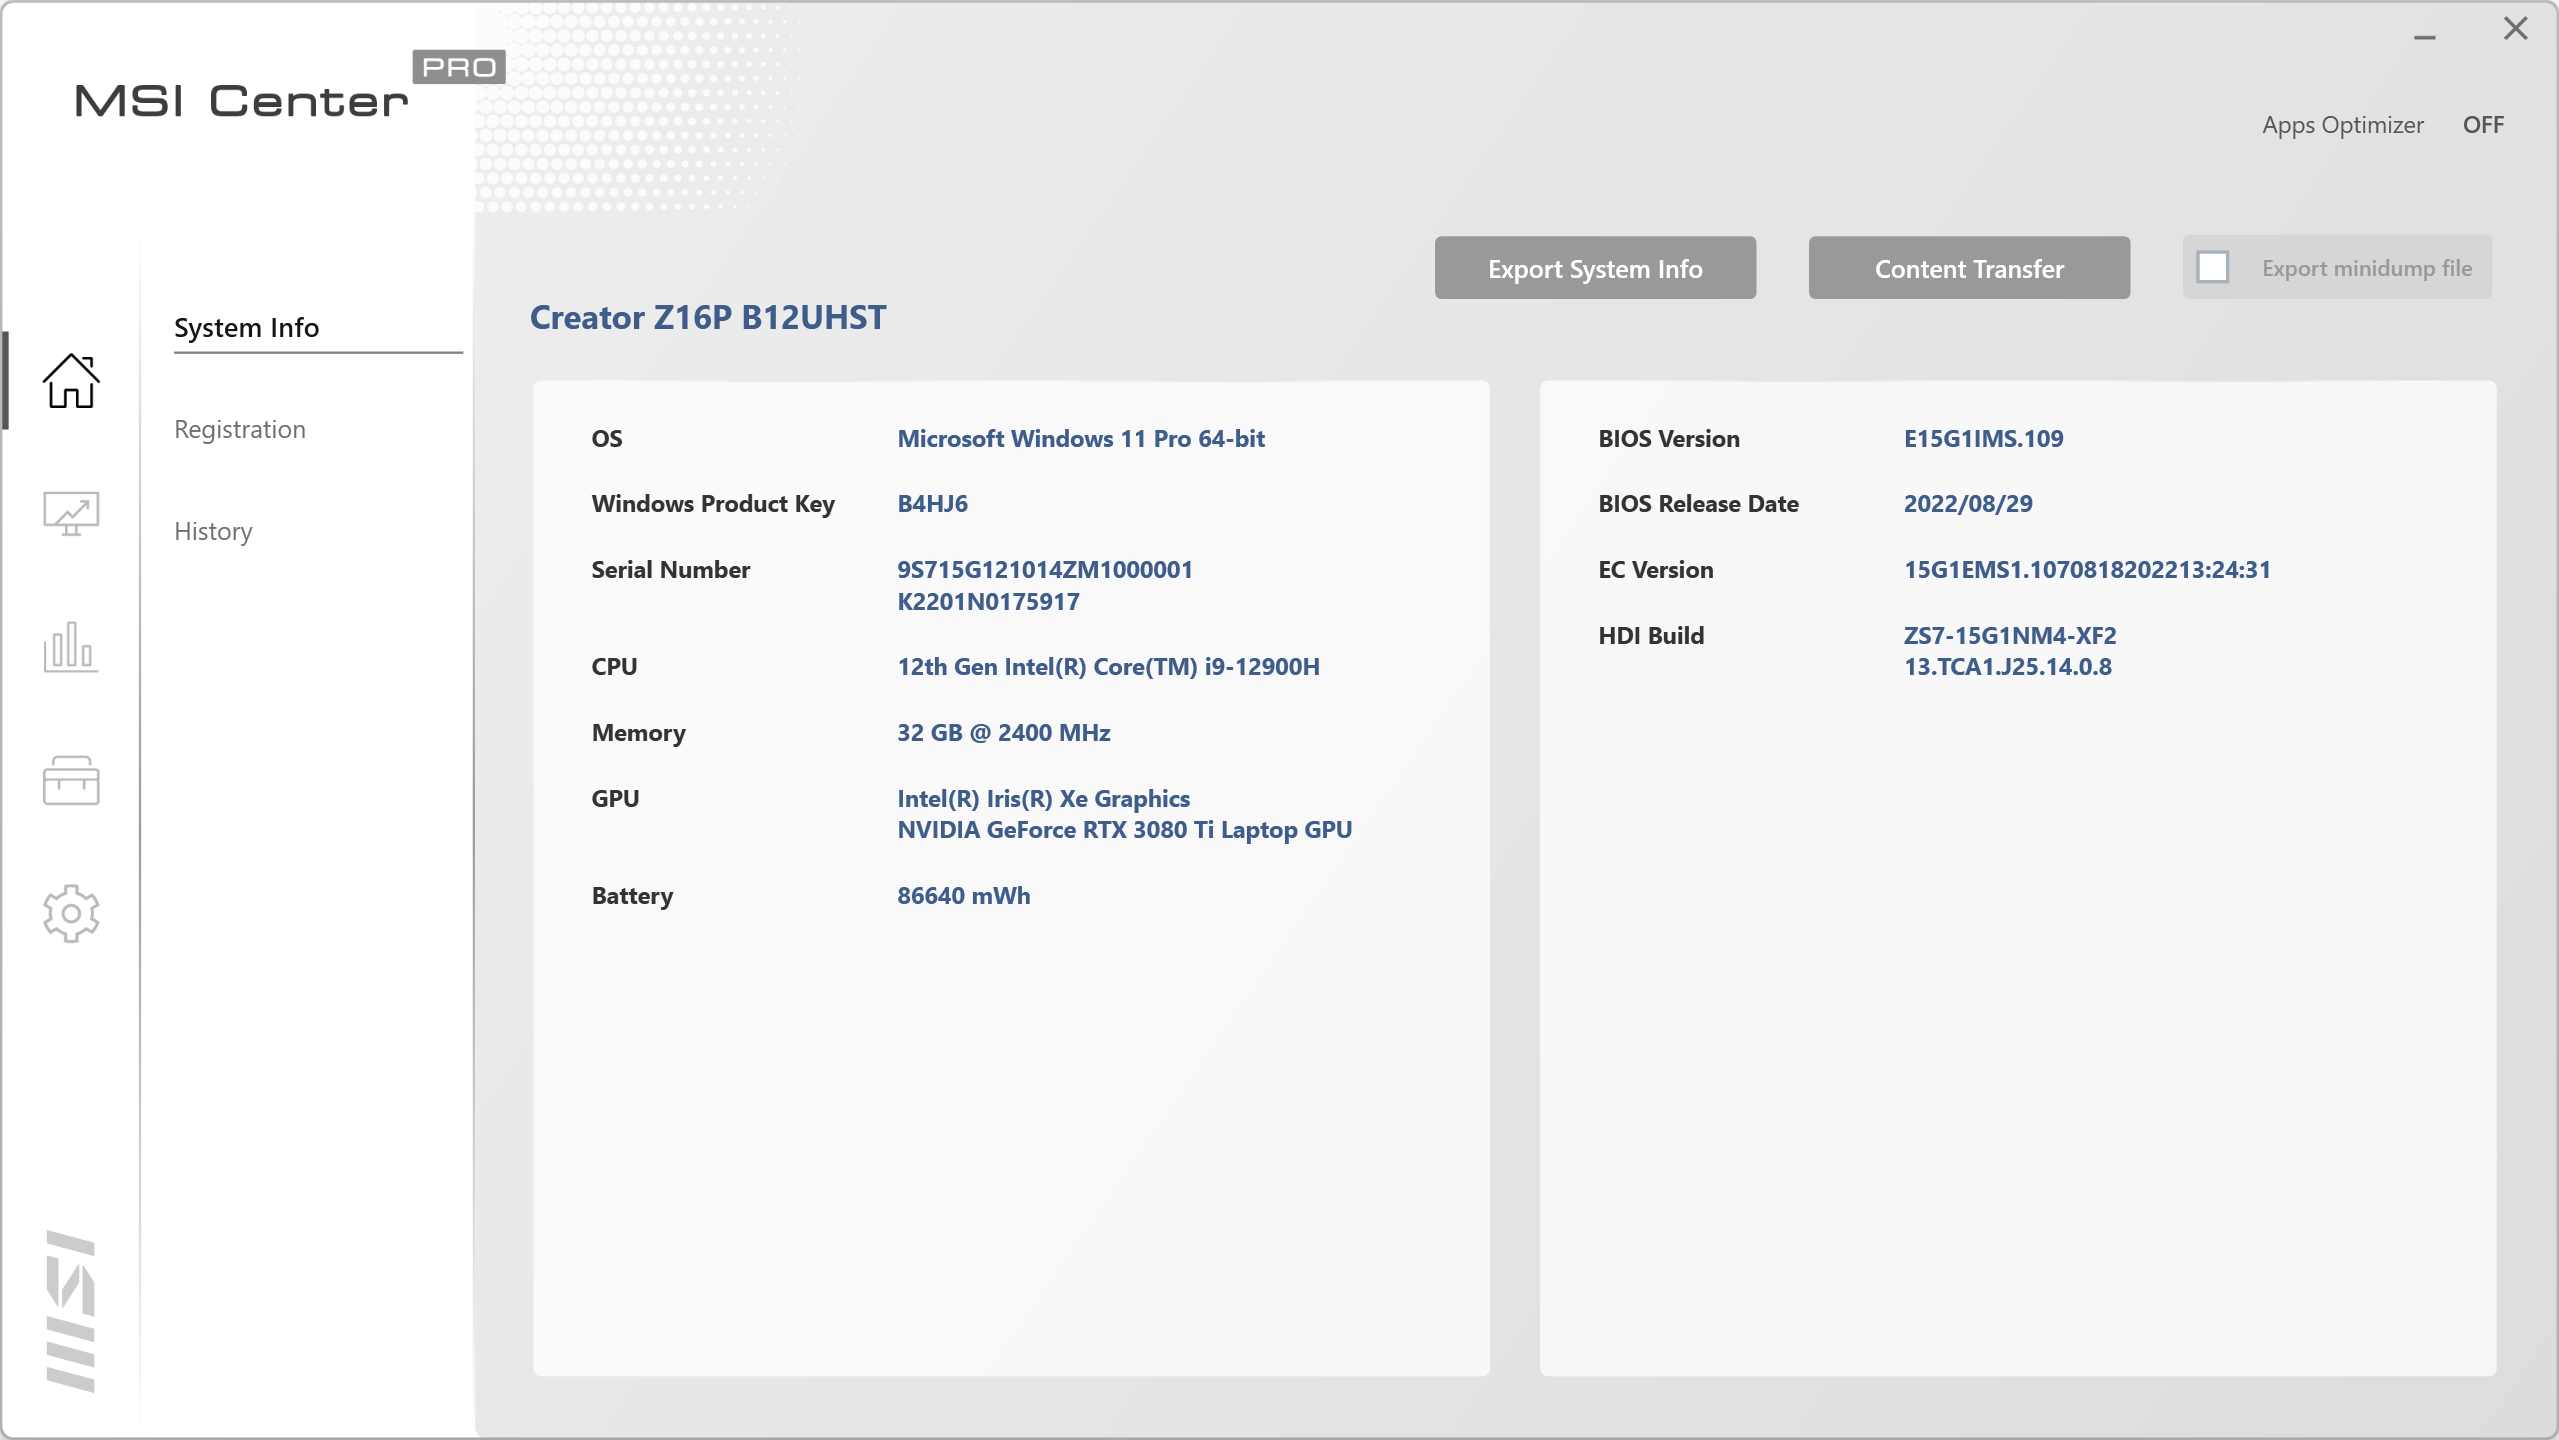Toggle Apps Optimizer OFF switch
Viewport: 2559px width, 1440px height.
pos(2483,125)
